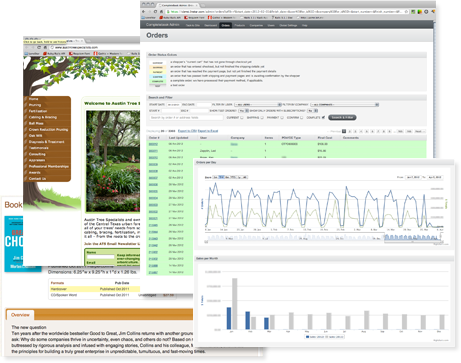Viewport: 461px width, 363px height.
Task: Click Crown Reduction Pruning in the sidebar
Action: (48, 130)
